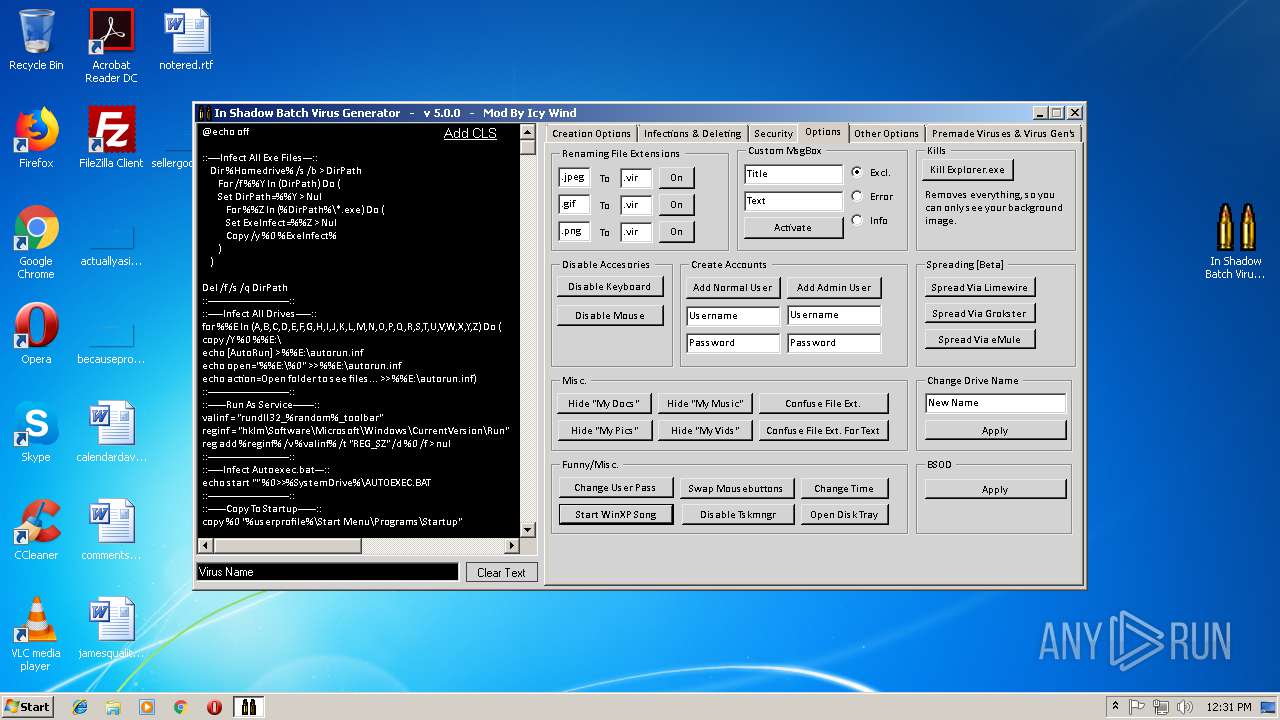Click the Add Admin User button
The width and height of the screenshot is (1280, 720).
click(834, 287)
